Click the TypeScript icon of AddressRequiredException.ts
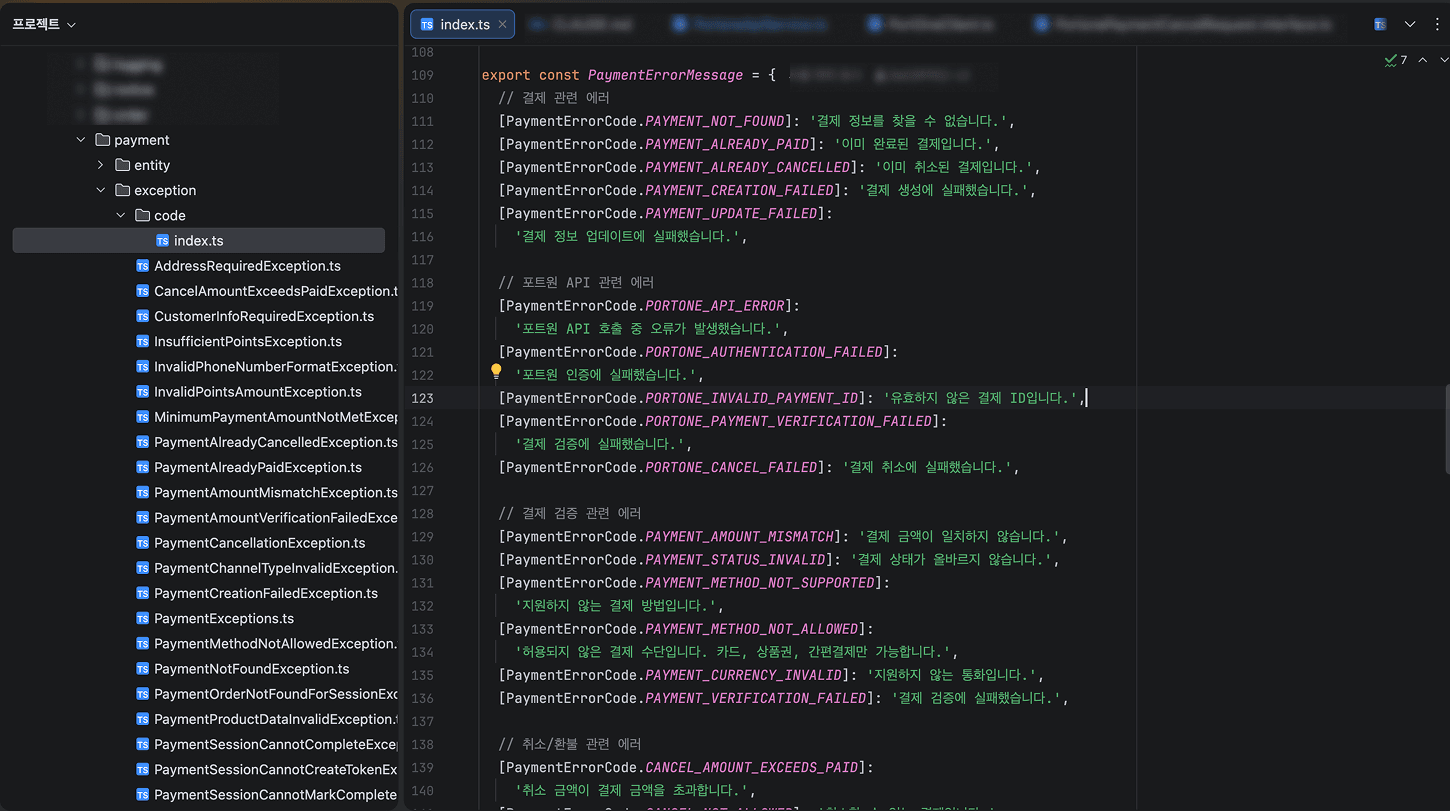Image resolution: width=1450 pixels, height=811 pixels. 142,266
